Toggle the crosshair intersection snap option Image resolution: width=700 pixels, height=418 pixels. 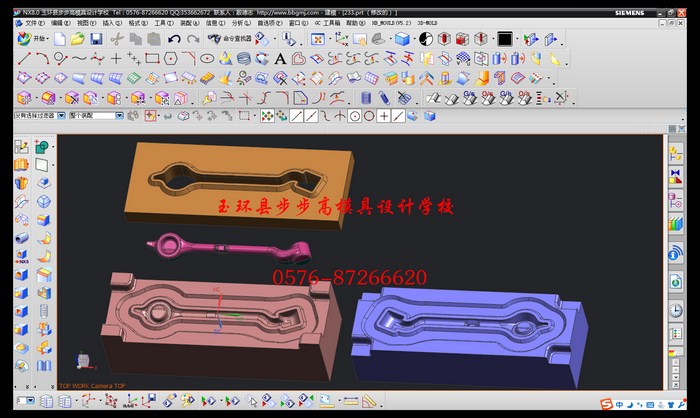[385, 116]
